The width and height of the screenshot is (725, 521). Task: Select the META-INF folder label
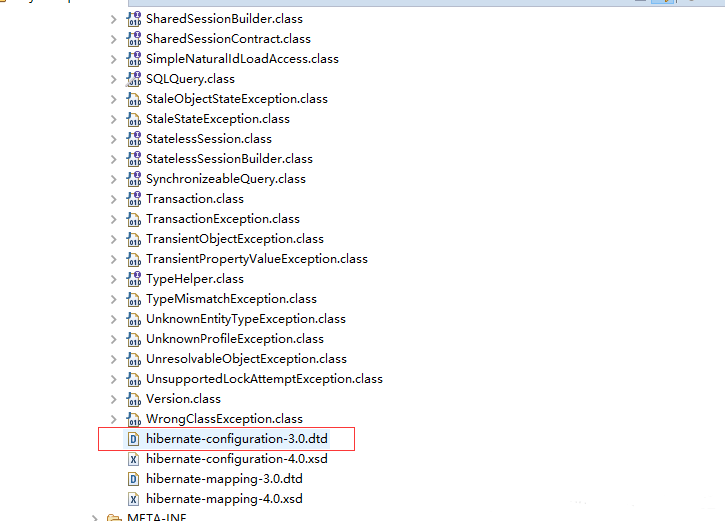click(157, 517)
